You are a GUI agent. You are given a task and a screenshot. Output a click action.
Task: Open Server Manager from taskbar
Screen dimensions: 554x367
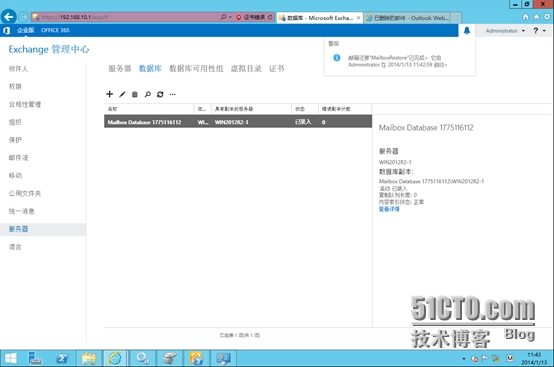pos(35,359)
